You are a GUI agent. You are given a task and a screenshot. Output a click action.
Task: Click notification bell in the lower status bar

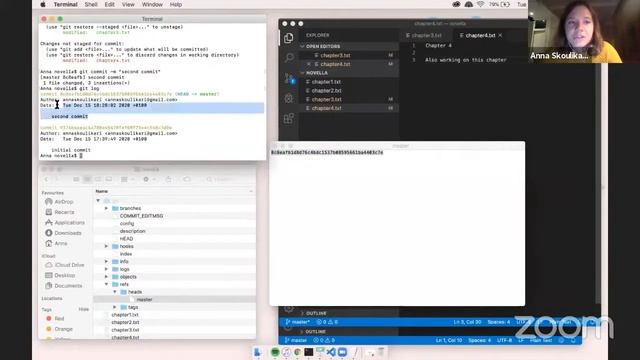573,340
